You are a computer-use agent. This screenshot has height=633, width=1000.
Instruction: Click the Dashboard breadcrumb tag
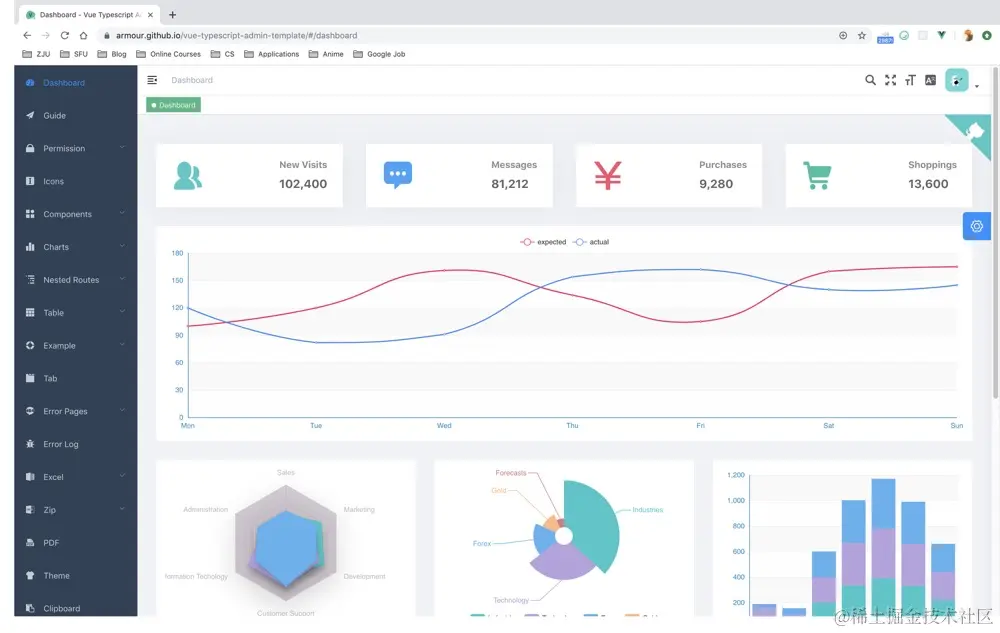click(172, 104)
